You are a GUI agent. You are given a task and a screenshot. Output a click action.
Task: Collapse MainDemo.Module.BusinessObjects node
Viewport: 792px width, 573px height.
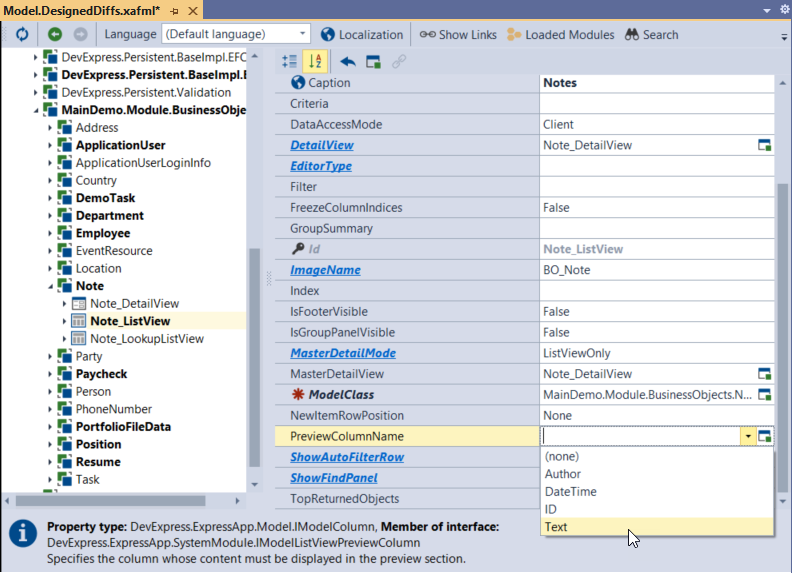pyautogui.click(x=36, y=111)
